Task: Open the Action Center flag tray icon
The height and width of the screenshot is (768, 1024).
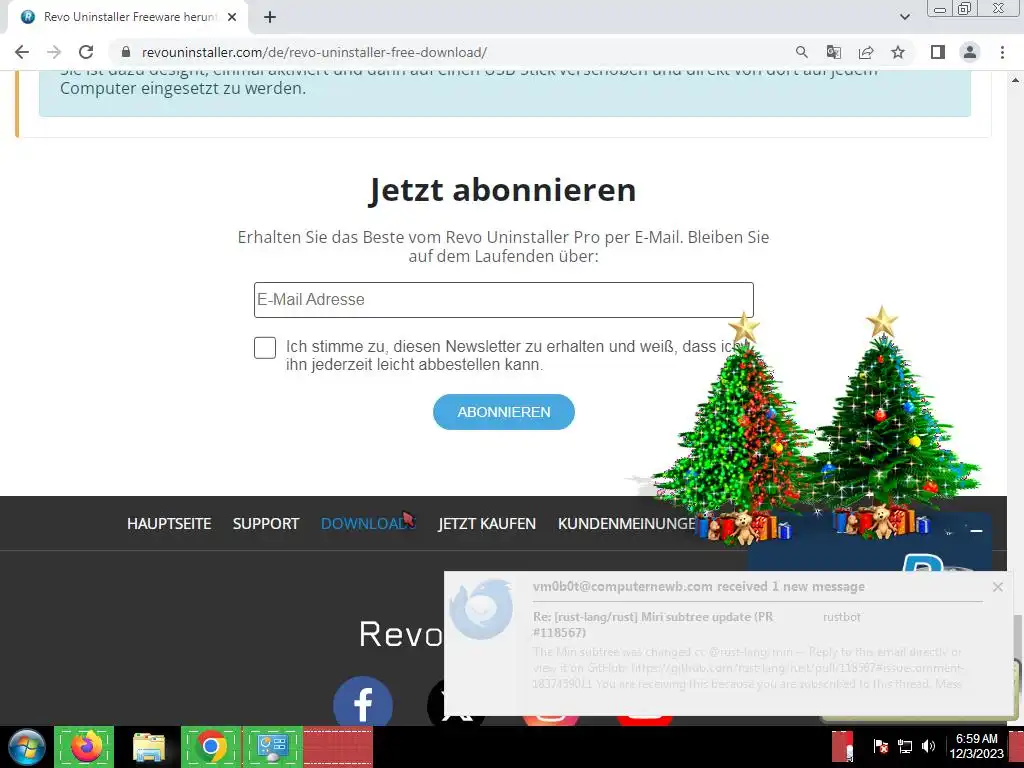Action: 880,746
